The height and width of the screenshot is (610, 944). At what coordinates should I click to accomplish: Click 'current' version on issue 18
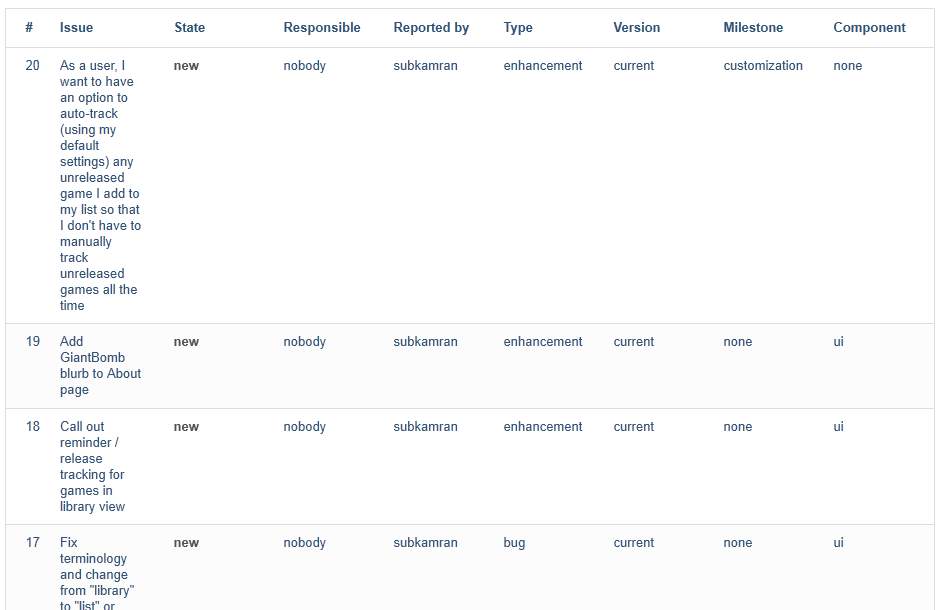click(x=633, y=426)
